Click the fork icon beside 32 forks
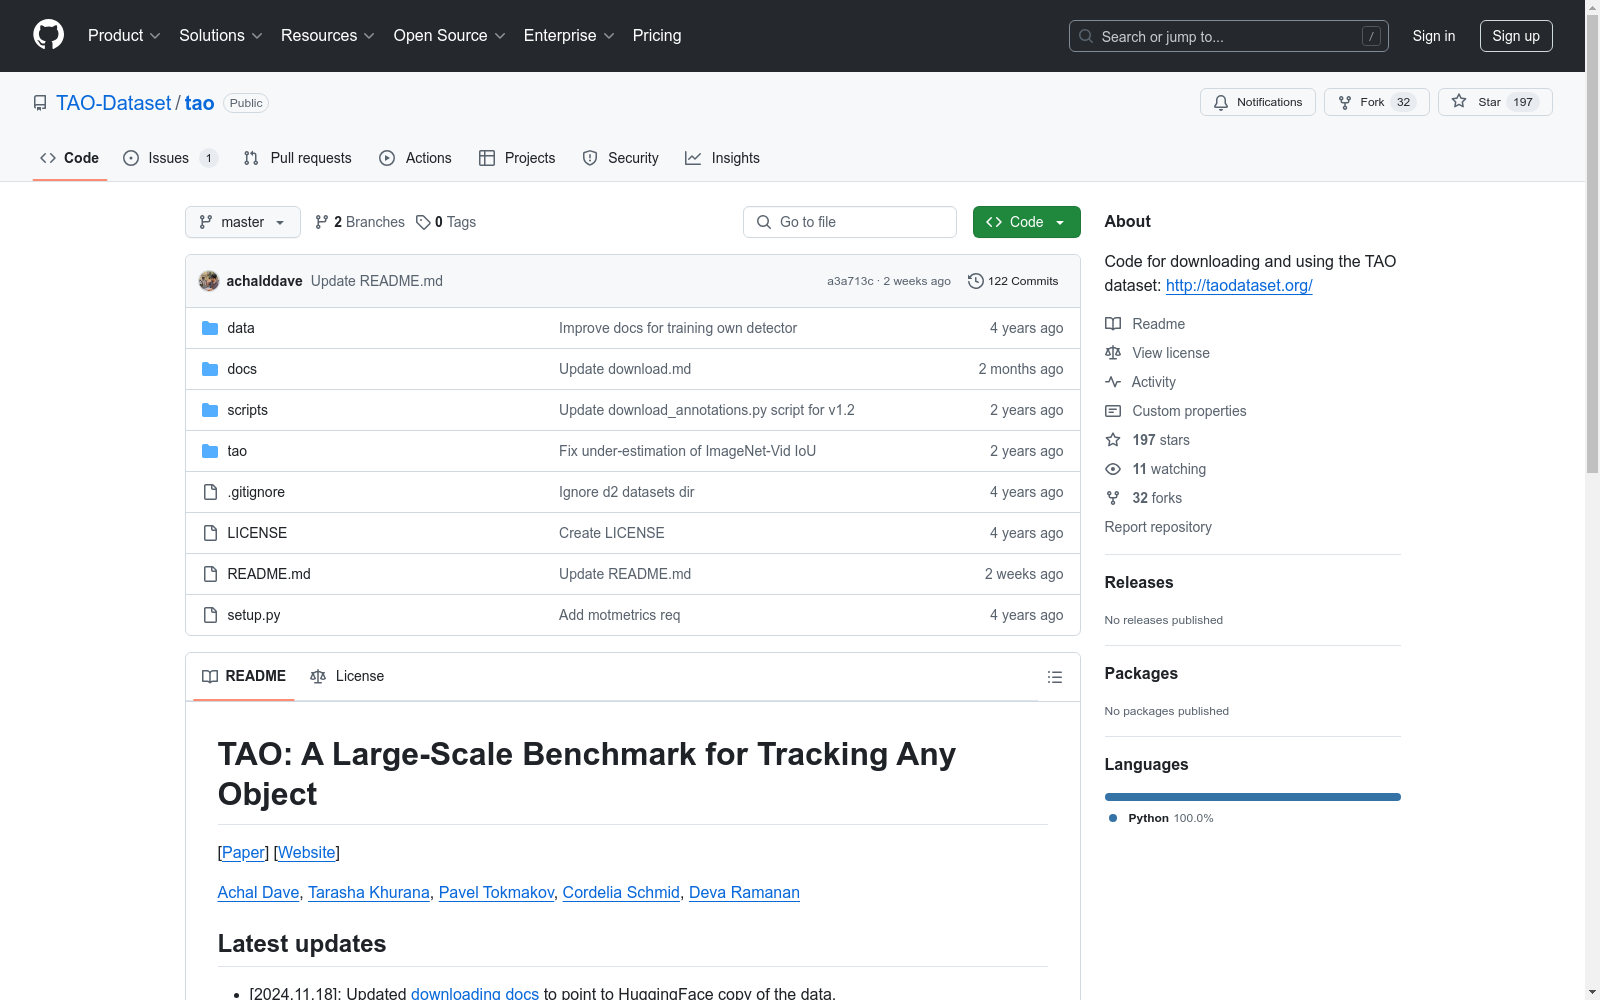This screenshot has width=1600, height=1000. pos(1113,498)
